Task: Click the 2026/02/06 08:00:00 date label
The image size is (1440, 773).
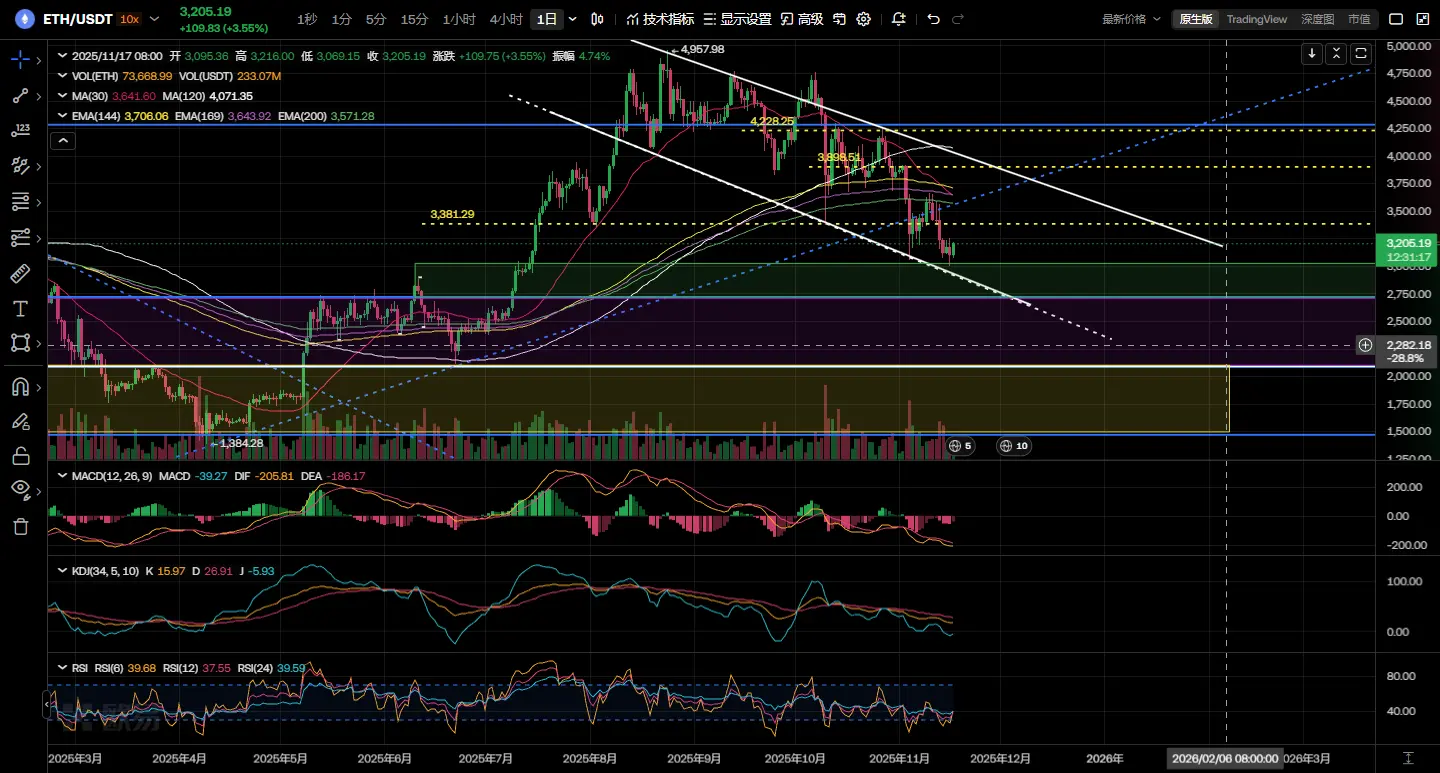Action: [x=1227, y=759]
